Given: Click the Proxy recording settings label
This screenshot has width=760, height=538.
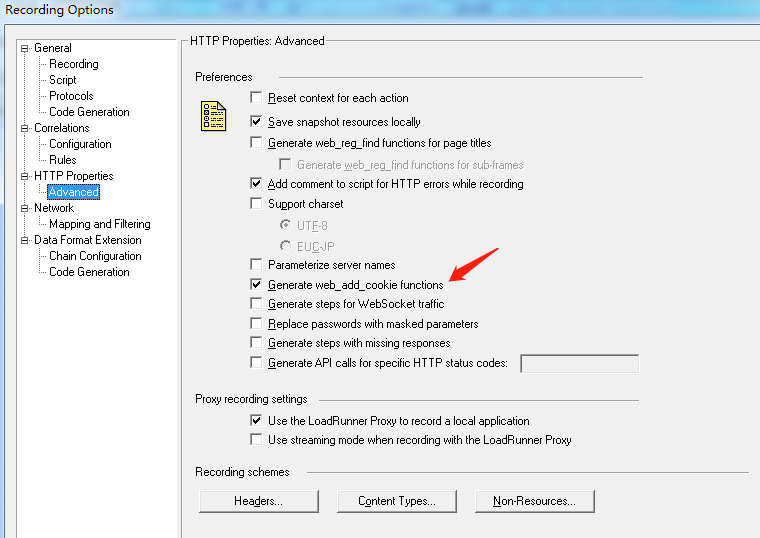Looking at the screenshot, I should (251, 399).
